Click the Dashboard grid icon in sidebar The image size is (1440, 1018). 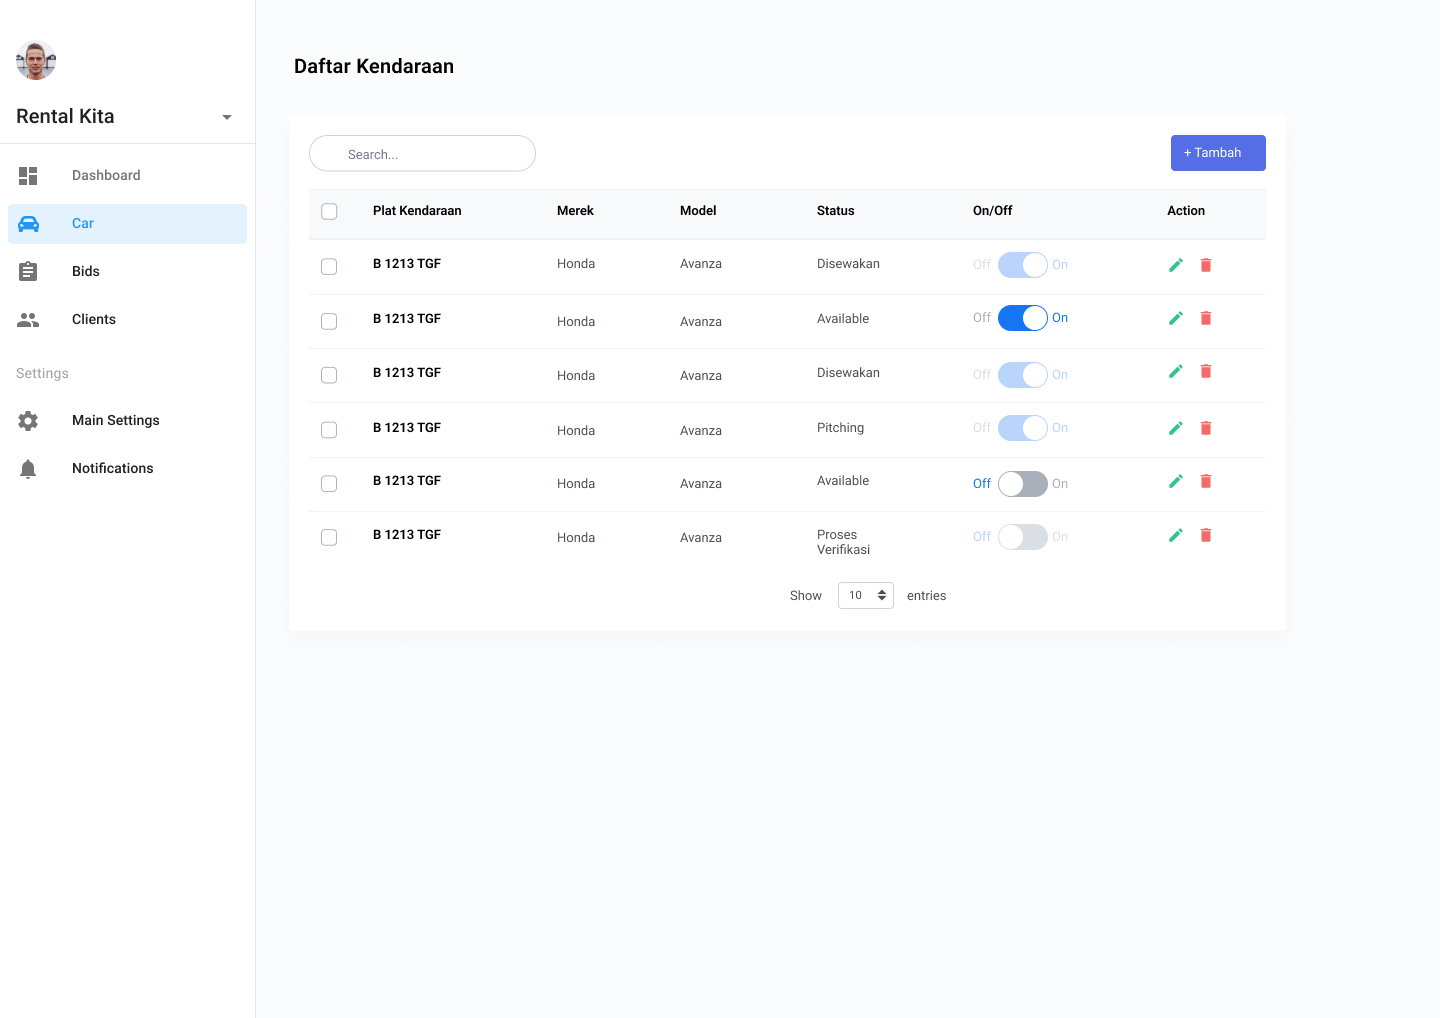click(28, 176)
